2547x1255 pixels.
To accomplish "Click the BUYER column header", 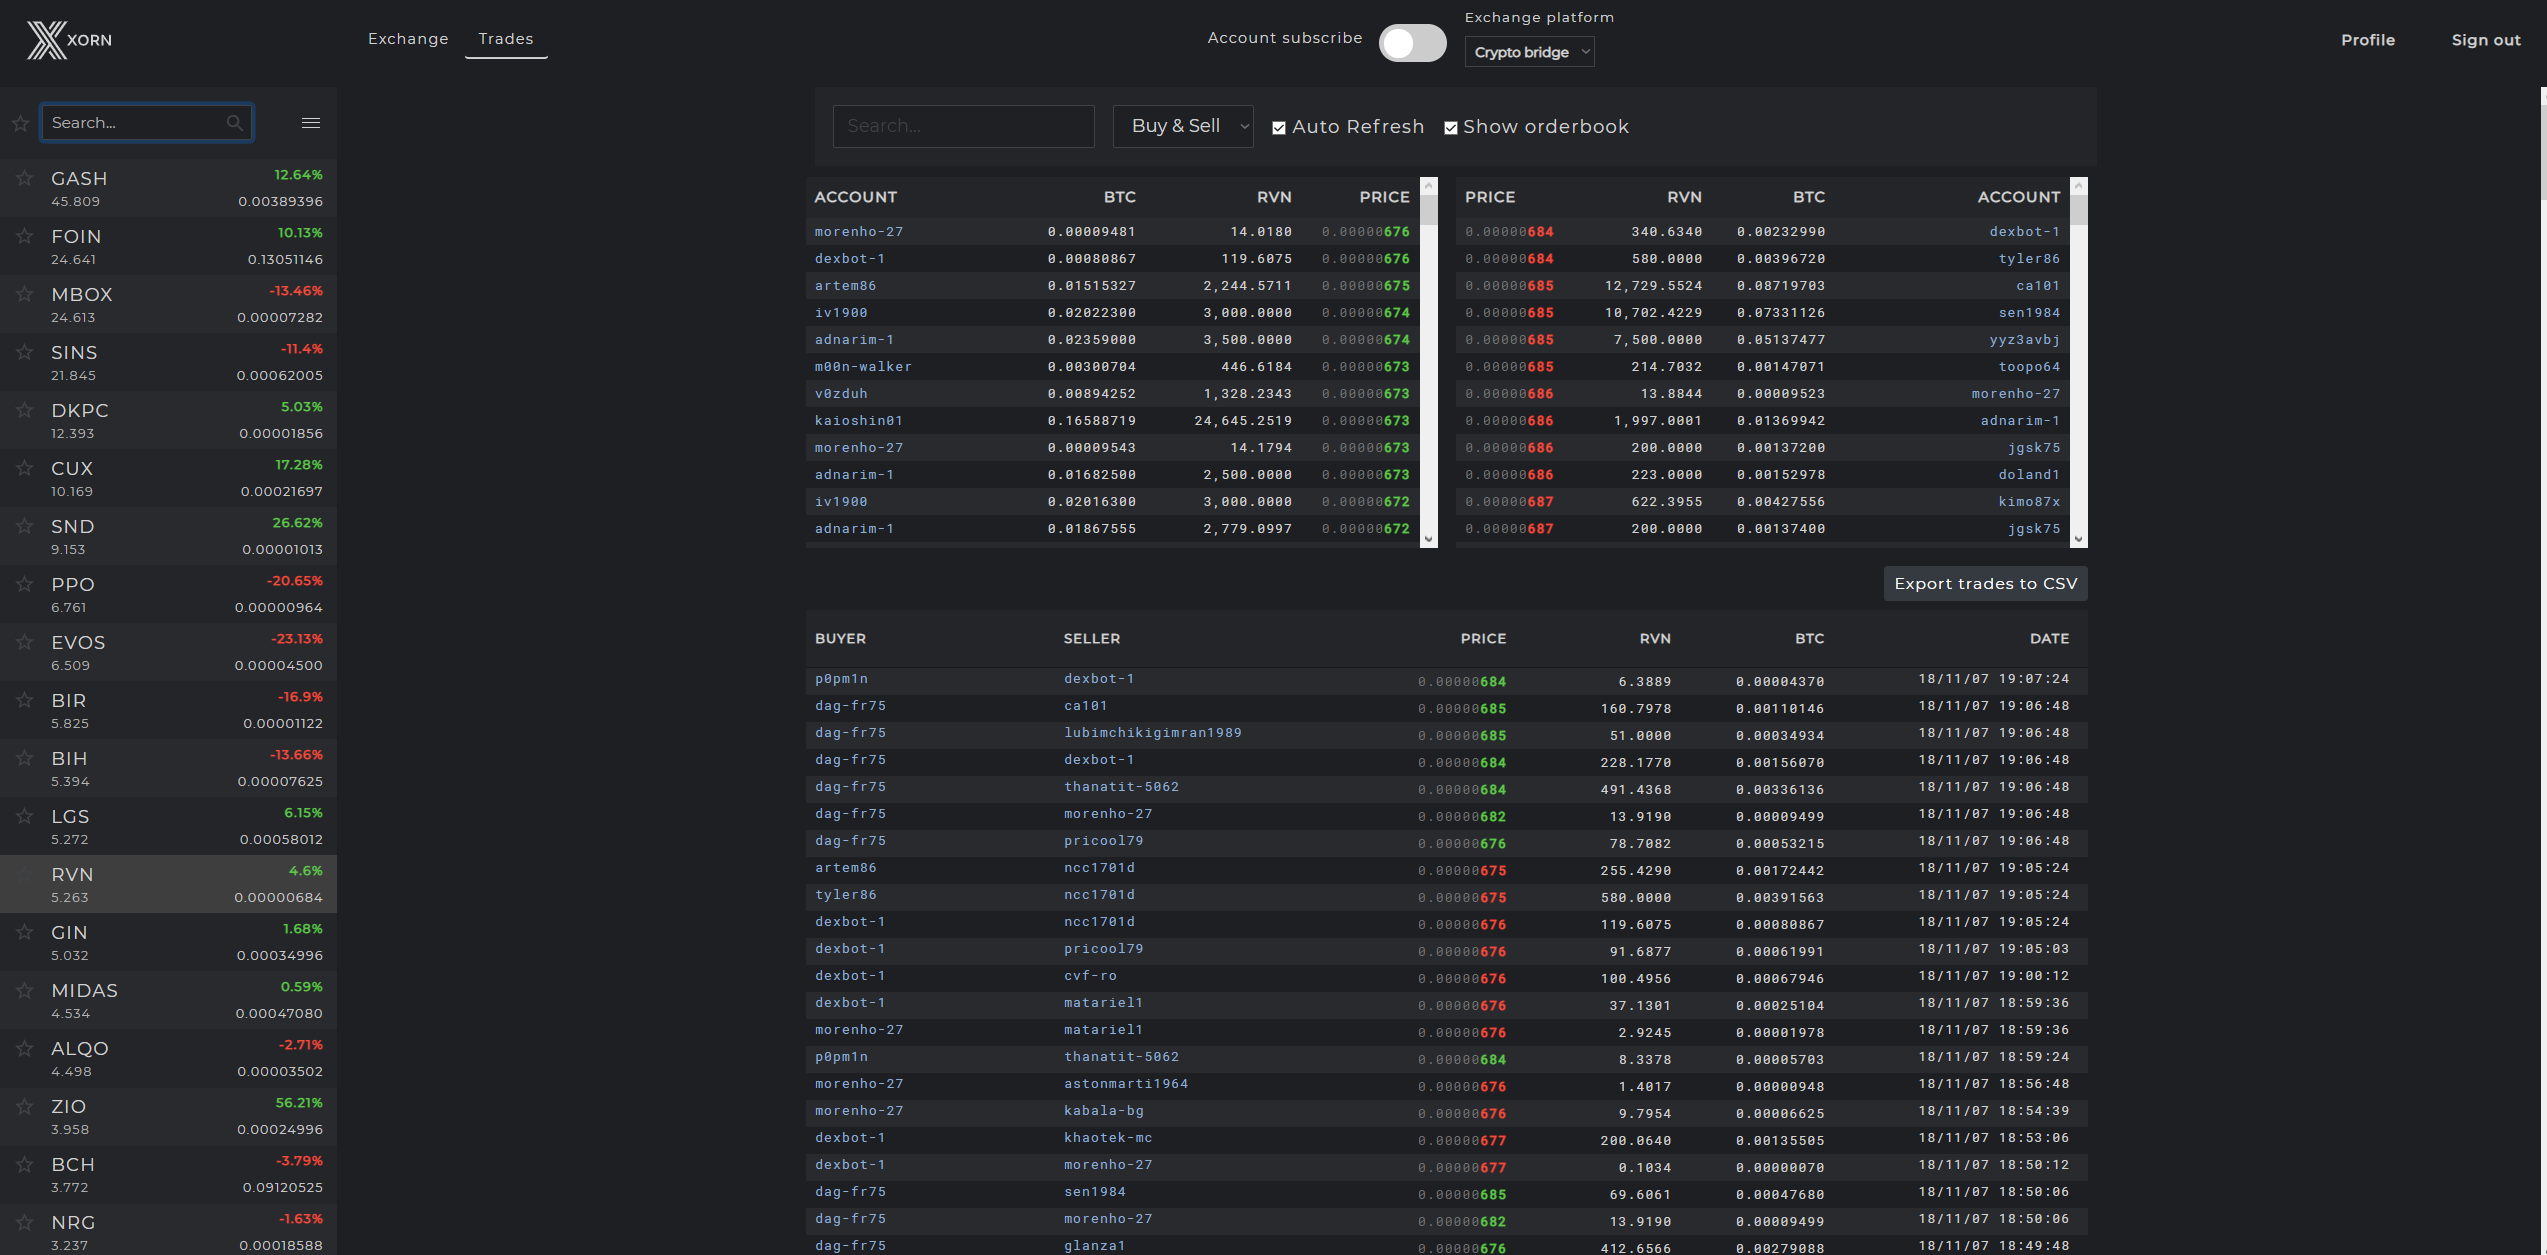I will [840, 638].
